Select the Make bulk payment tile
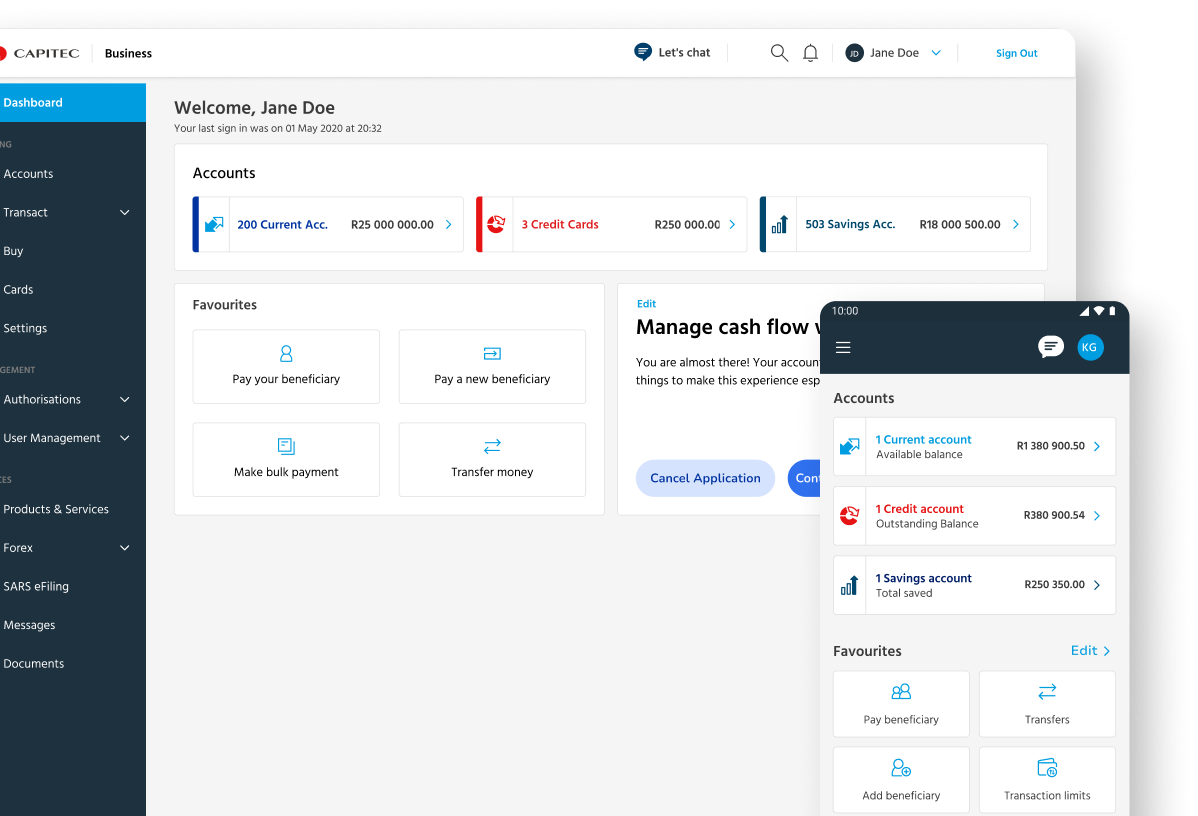 coord(286,459)
